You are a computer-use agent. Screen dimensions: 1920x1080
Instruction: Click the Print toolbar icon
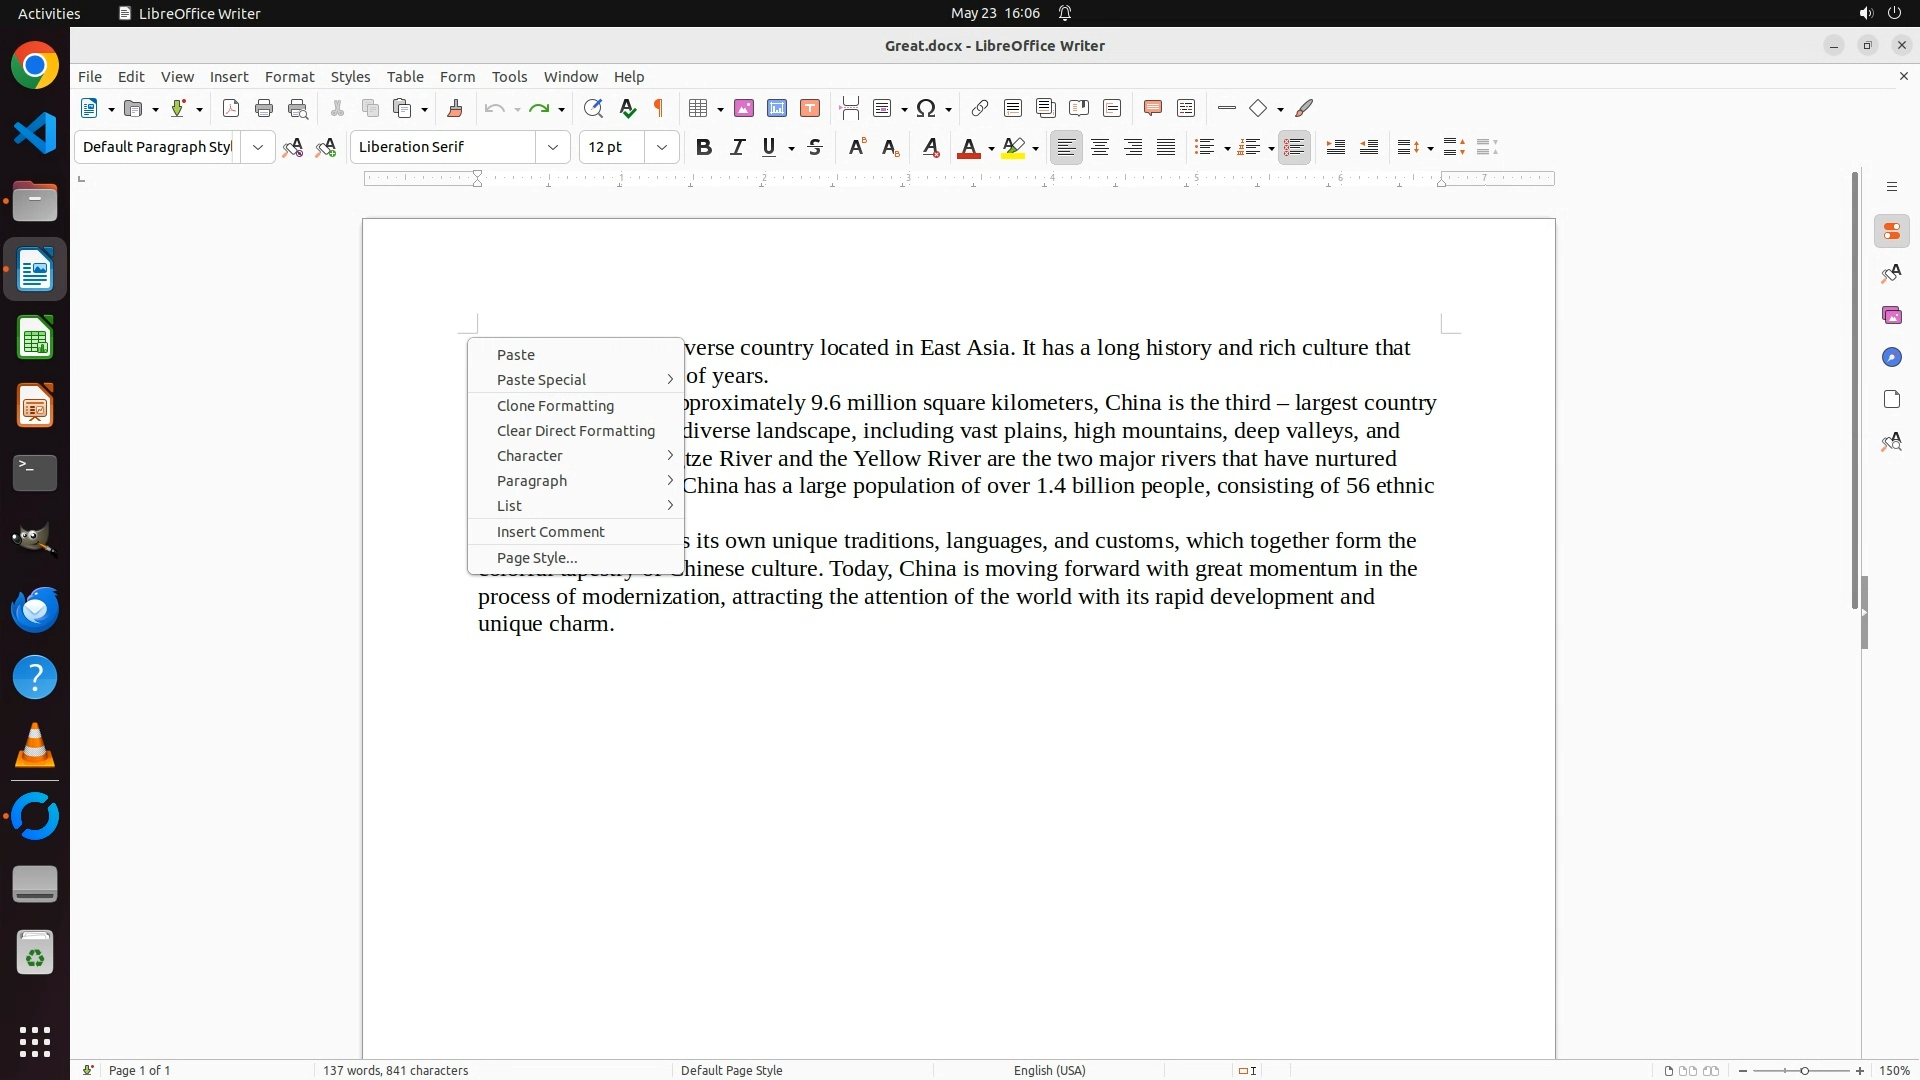point(264,108)
